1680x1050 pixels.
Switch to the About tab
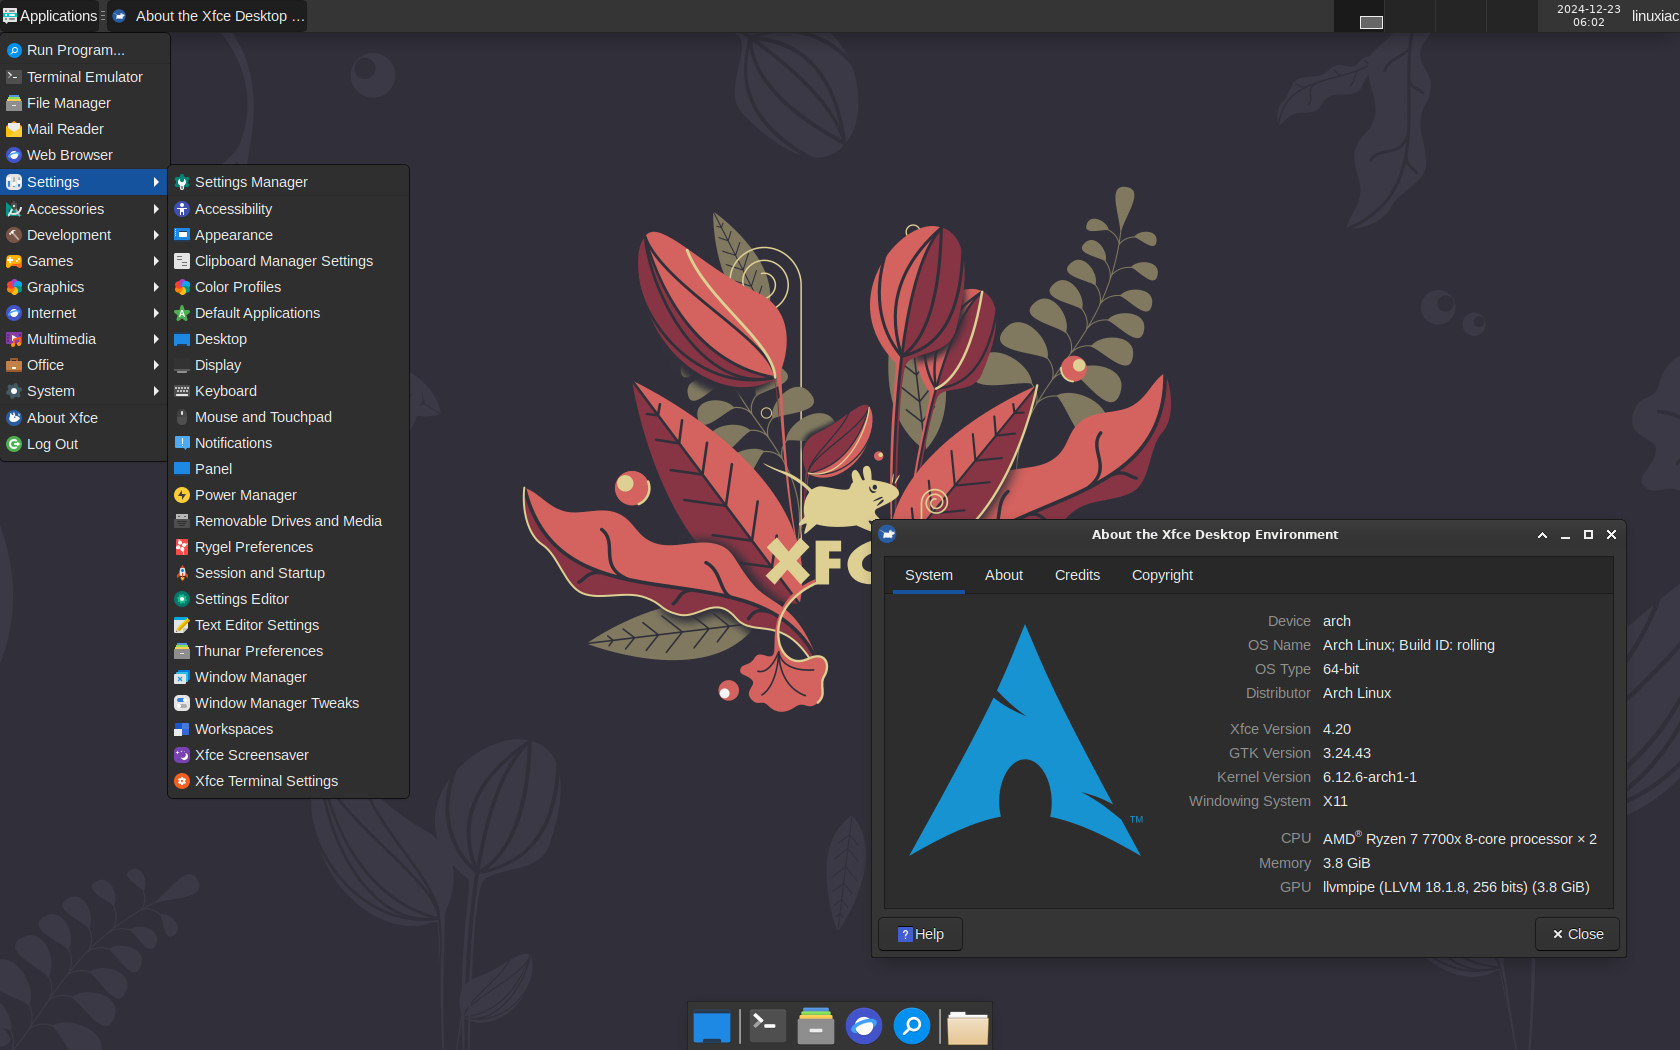click(x=1004, y=575)
